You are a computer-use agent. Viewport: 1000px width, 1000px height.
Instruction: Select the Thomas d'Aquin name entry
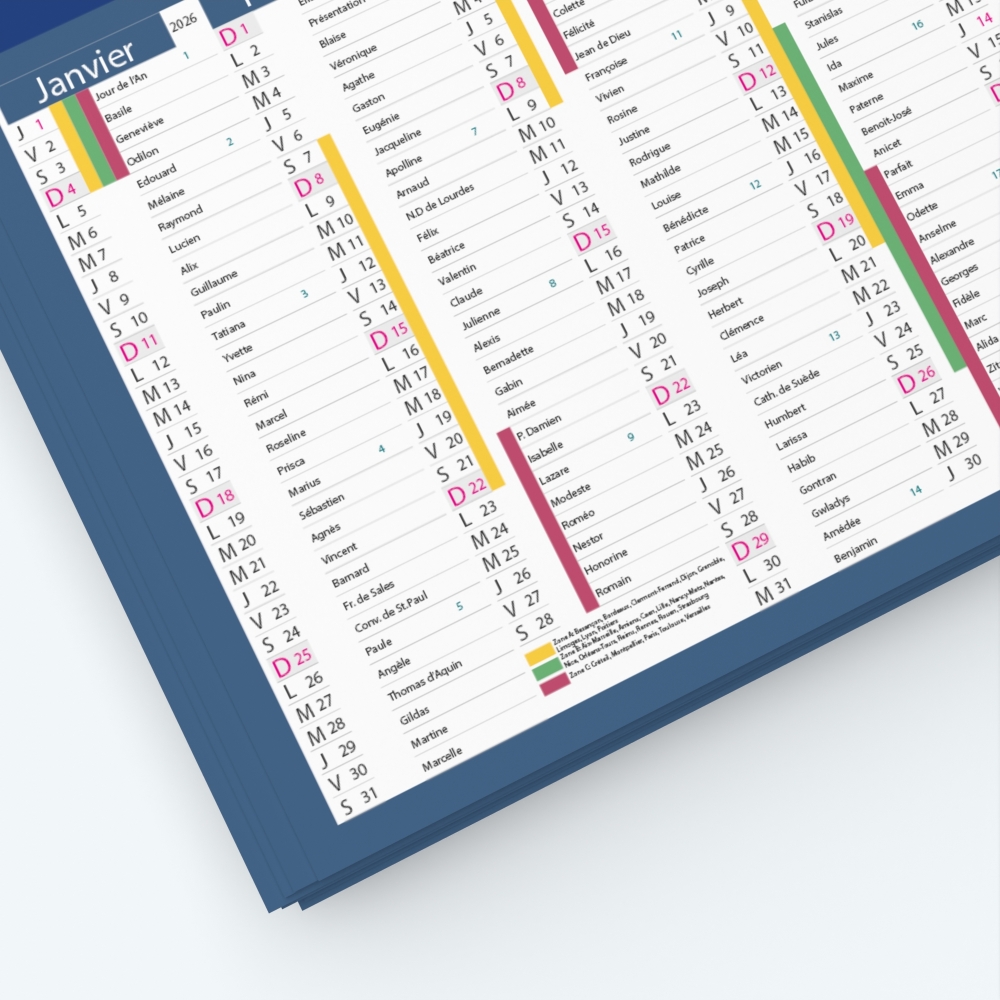[x=424, y=680]
